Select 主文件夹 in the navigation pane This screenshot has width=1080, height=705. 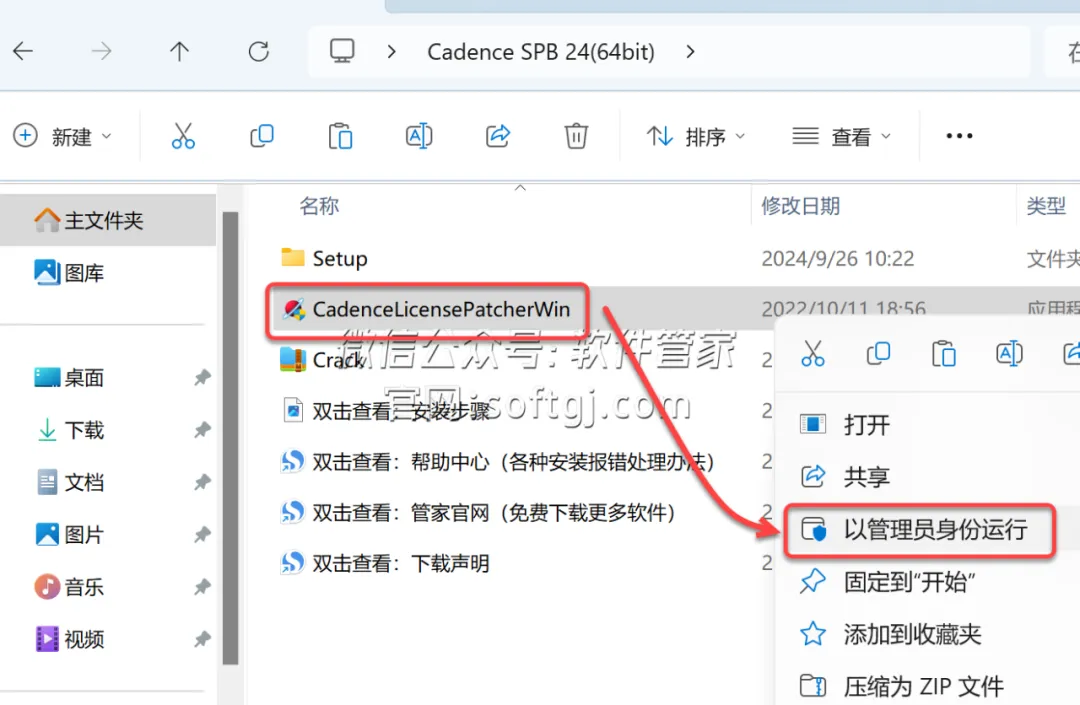pos(107,220)
